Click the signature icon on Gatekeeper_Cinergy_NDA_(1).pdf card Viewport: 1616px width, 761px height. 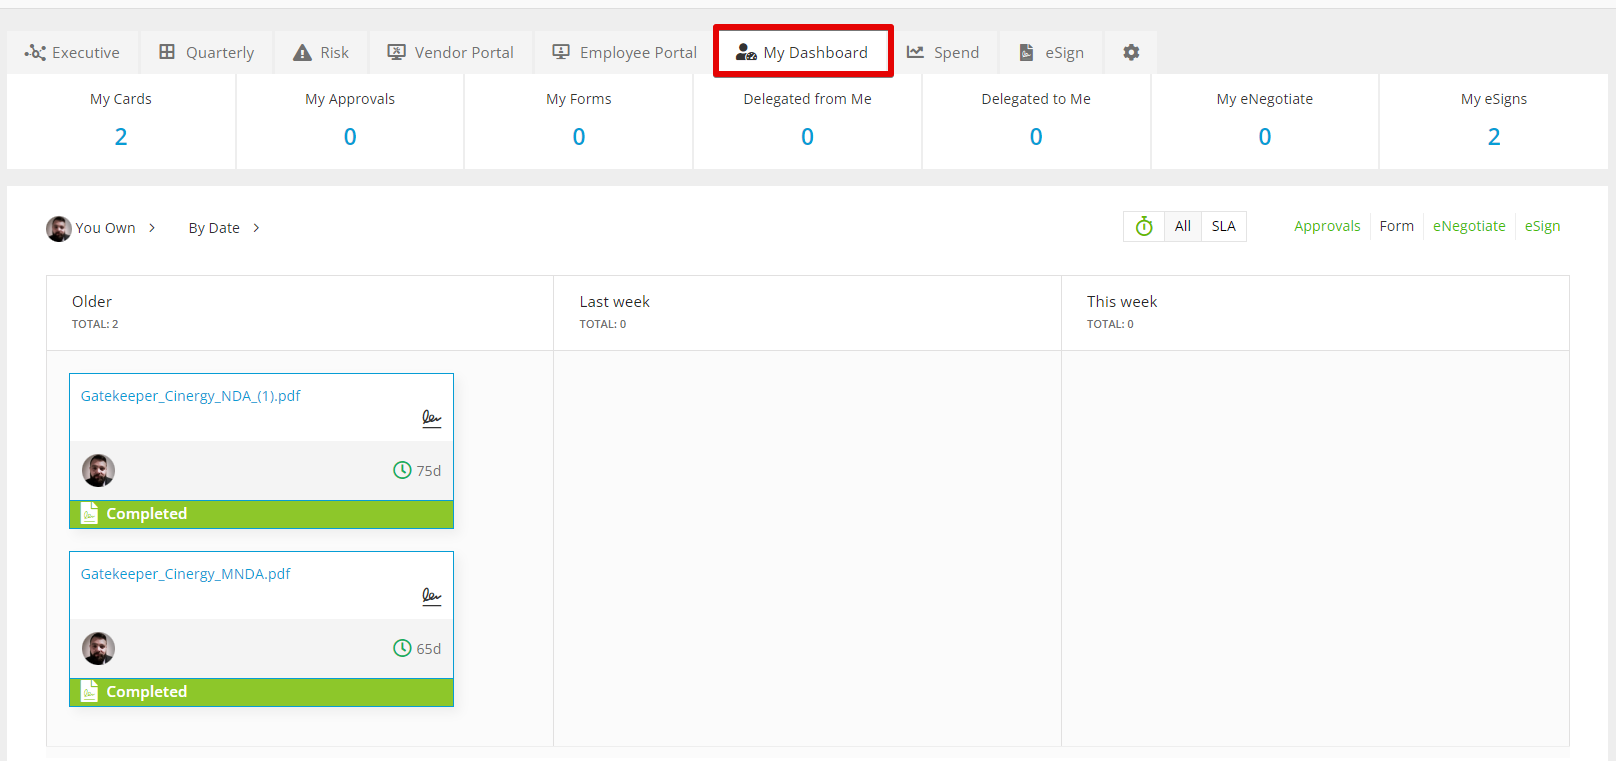coord(431,418)
